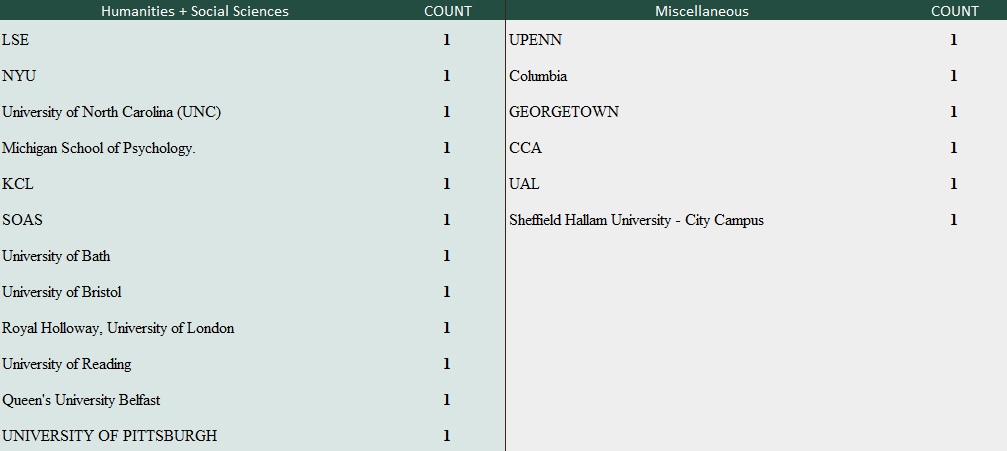Click the Columbia cell
Image resolution: width=1007 pixels, height=451 pixels.
click(x=538, y=76)
